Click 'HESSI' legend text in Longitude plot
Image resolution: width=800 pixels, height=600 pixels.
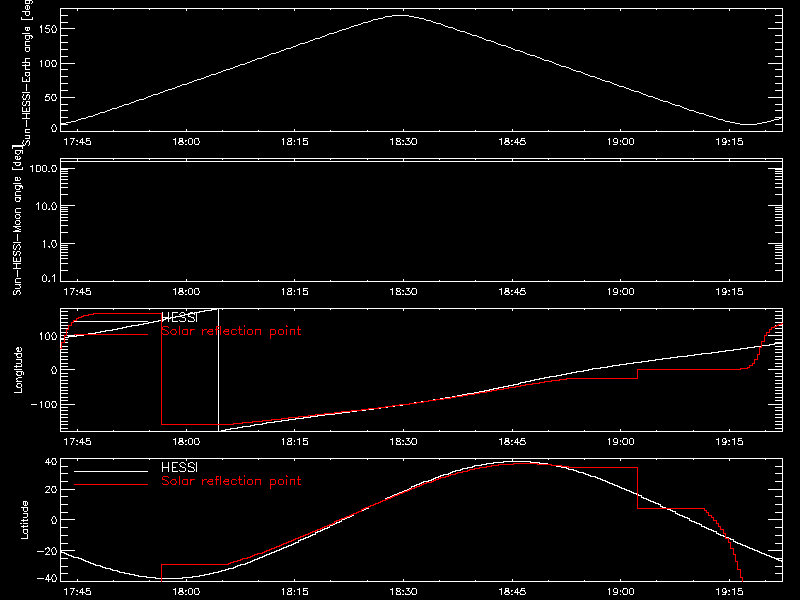click(x=179, y=317)
